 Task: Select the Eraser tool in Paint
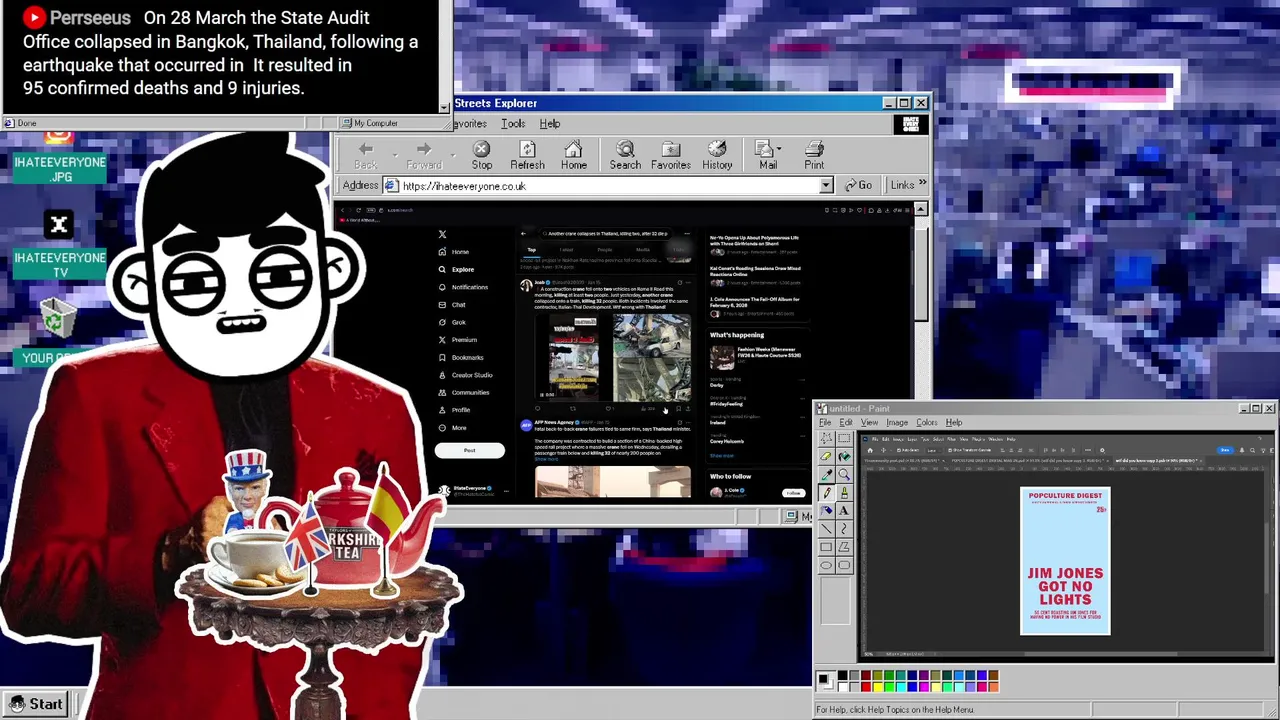point(826,456)
